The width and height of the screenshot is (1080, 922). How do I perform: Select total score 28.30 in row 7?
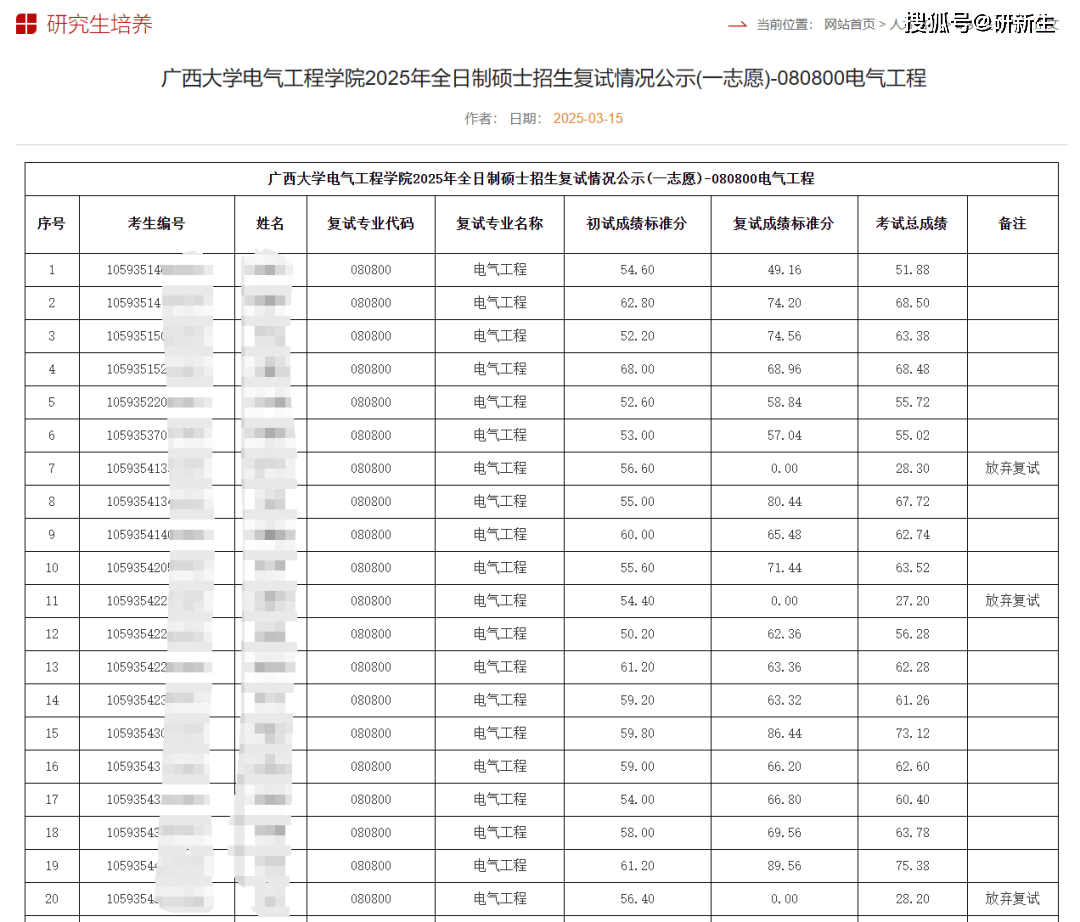(x=912, y=468)
